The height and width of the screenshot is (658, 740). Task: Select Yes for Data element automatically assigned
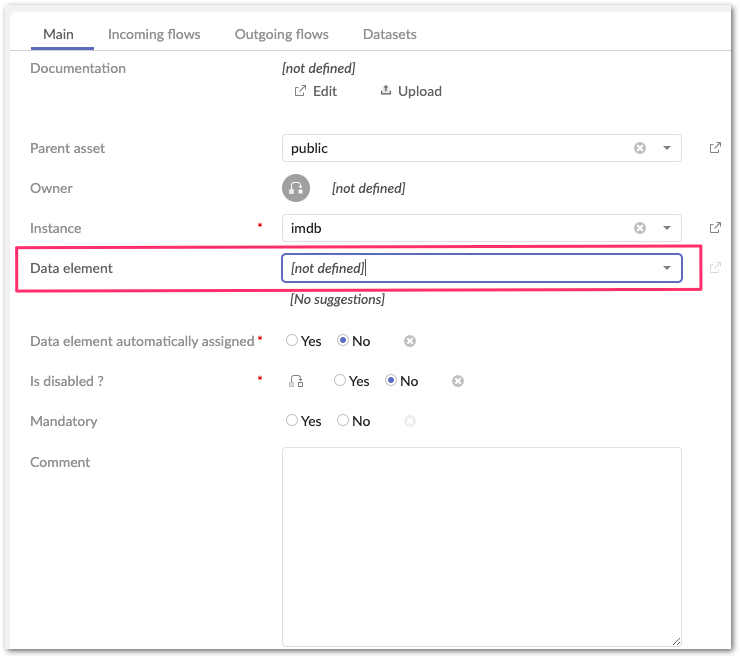coord(292,341)
